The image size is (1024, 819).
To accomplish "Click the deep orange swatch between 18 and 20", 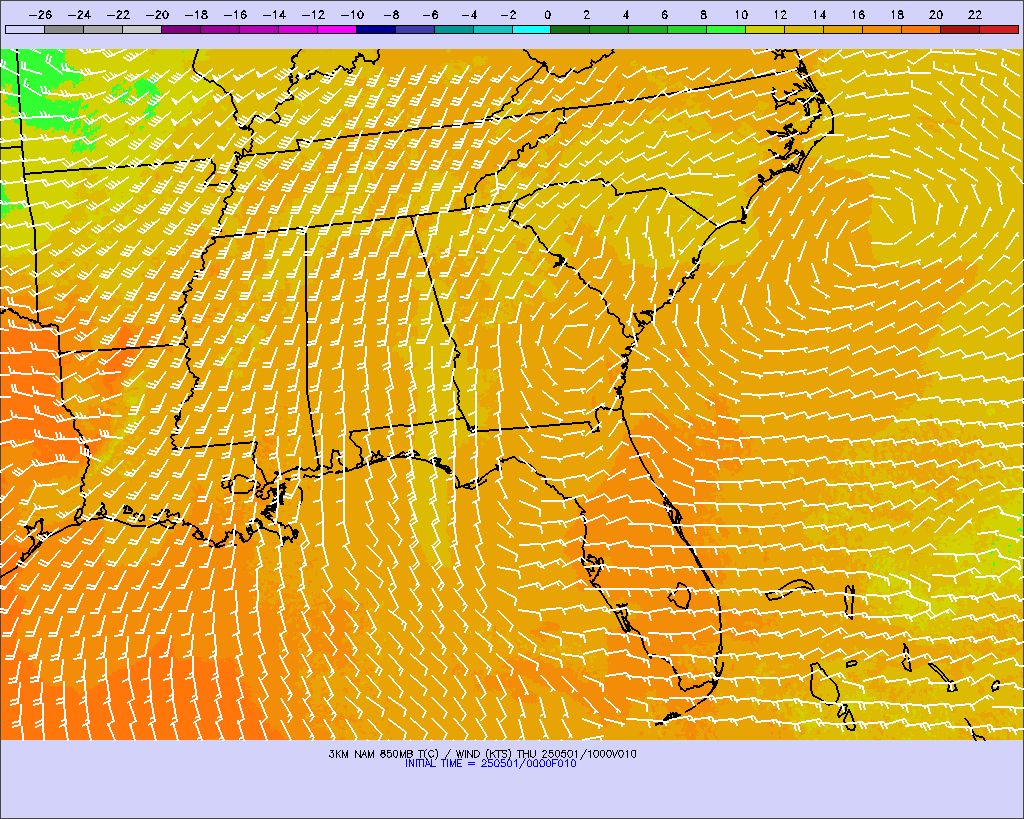I will [x=921, y=29].
